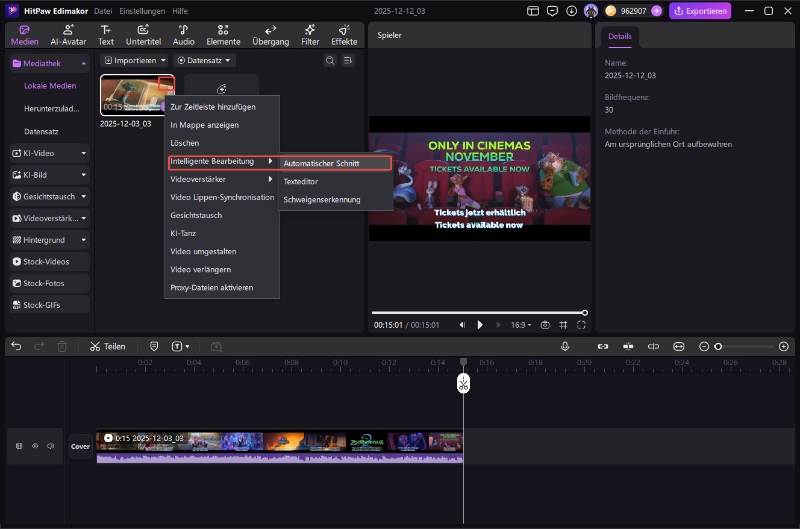The height and width of the screenshot is (529, 800).
Task: Expand the Gesichtstausch sidebar section
Action: 84,196
